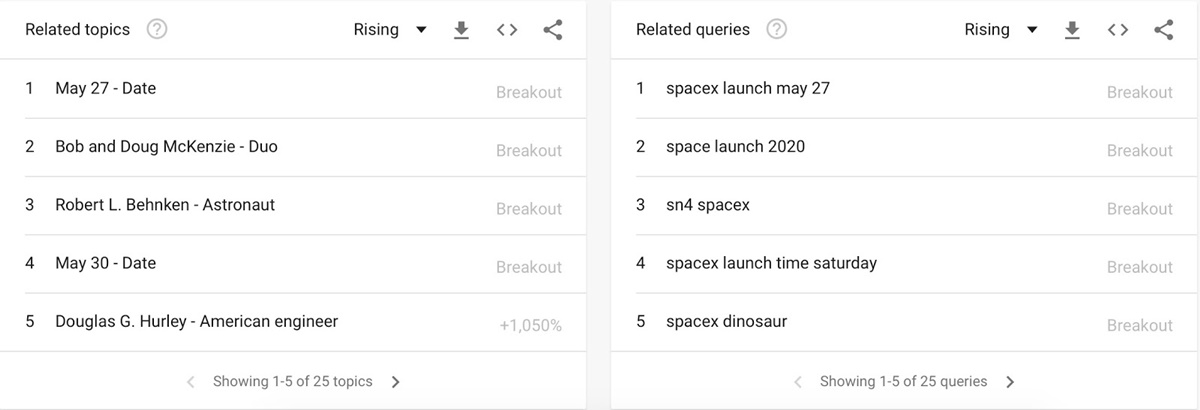1200x410 pixels.
Task: Share the Related queries panel
Action: pyautogui.click(x=1164, y=30)
